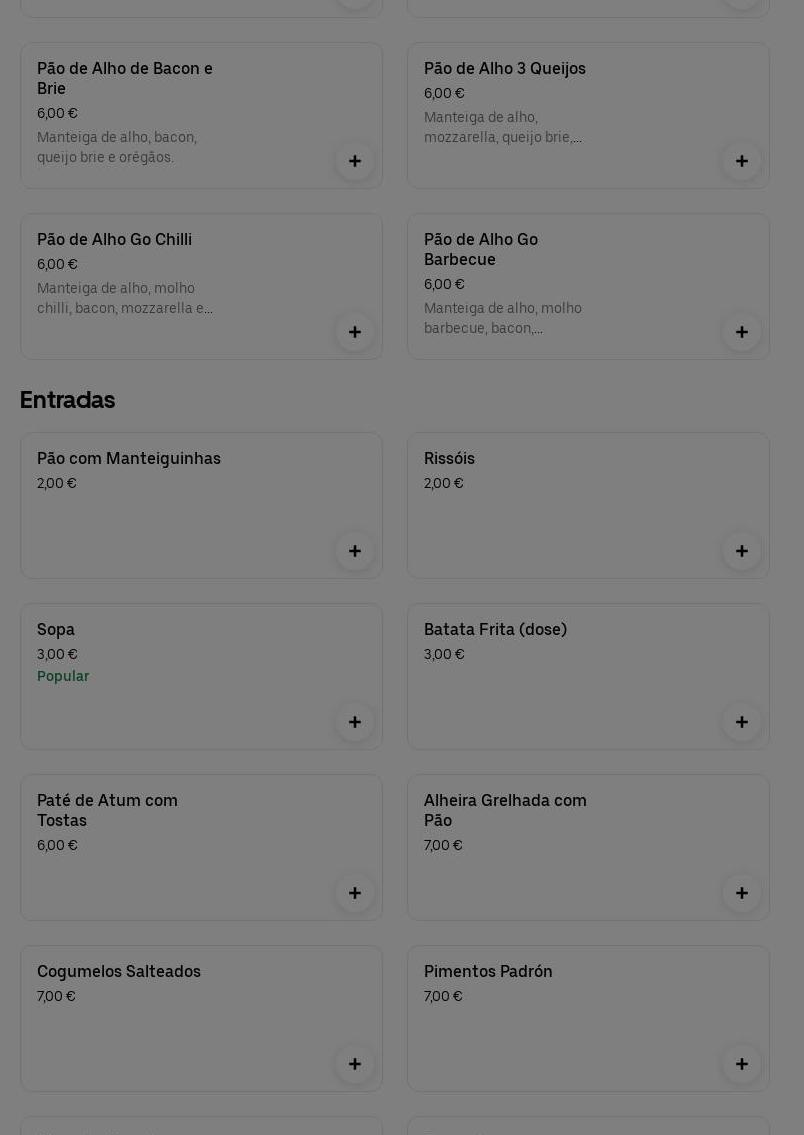Screen dimensions: 804x1135
Task: Add Sopa to the cart
Action: point(355,722)
